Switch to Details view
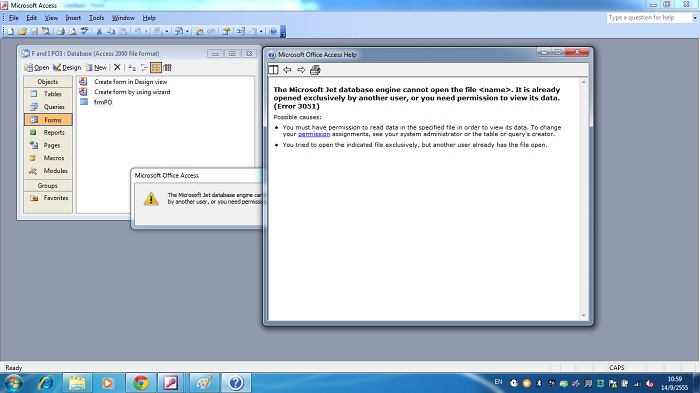 click(167, 67)
